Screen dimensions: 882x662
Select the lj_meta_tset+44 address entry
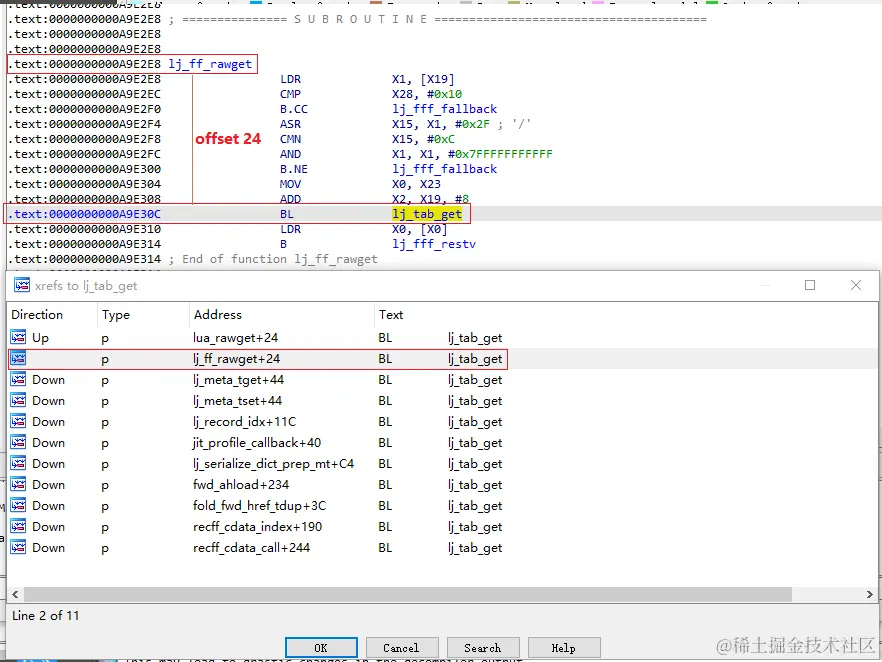click(237, 400)
